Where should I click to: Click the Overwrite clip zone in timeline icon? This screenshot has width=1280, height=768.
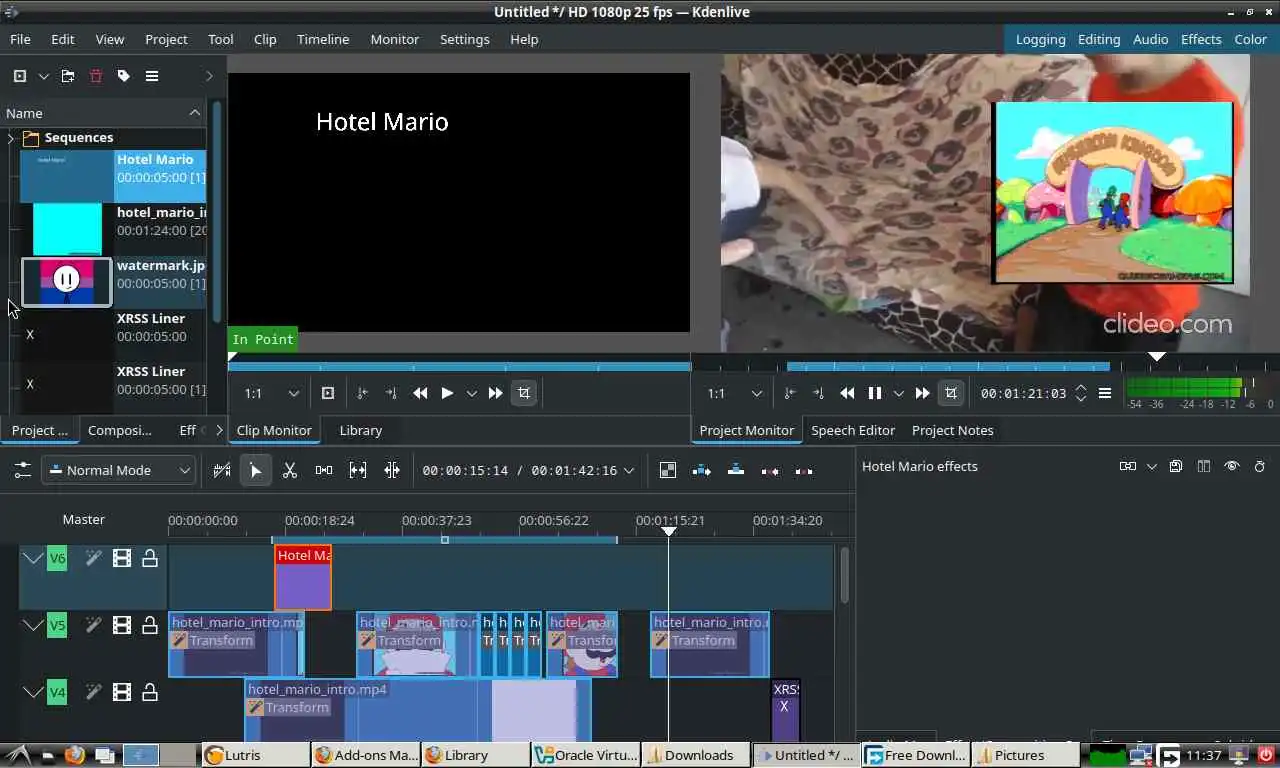tap(736, 470)
